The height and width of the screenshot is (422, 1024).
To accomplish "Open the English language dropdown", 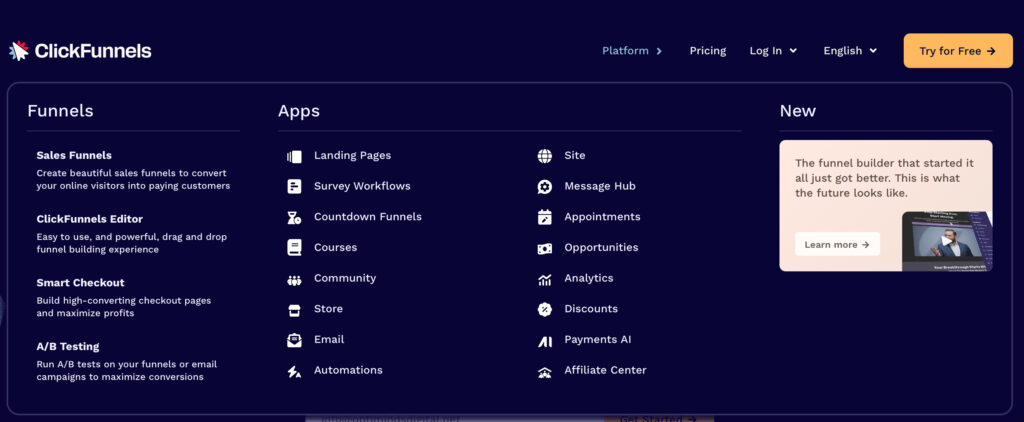I will (850, 50).
